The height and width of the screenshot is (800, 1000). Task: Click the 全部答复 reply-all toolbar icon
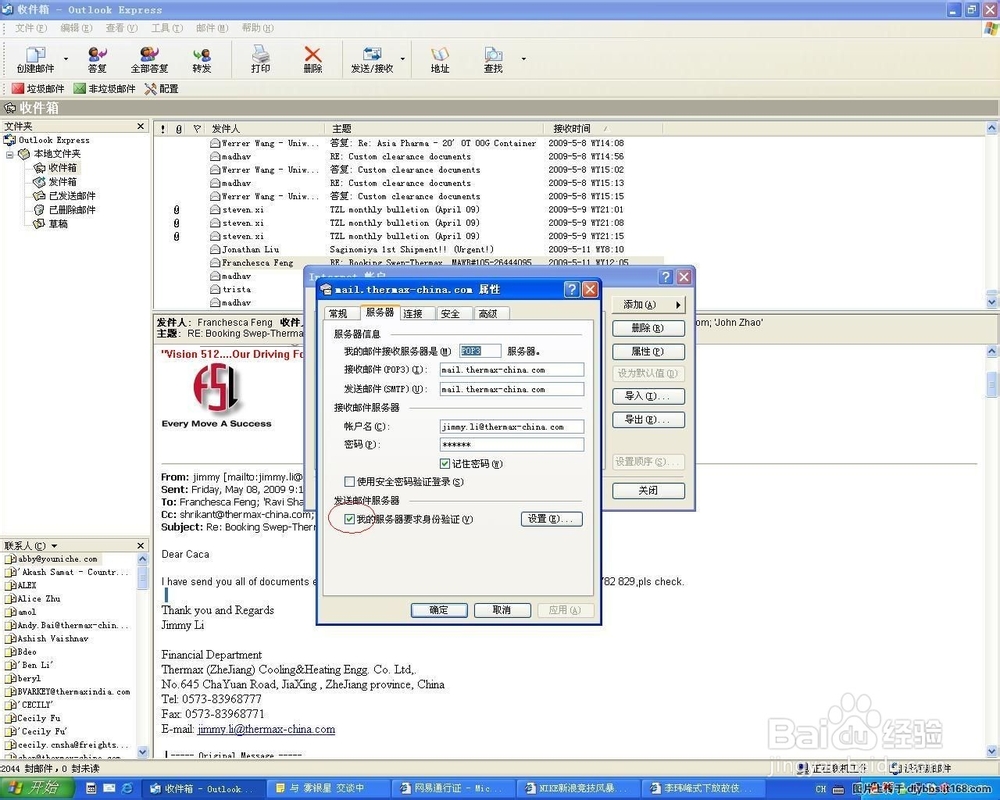(149, 59)
